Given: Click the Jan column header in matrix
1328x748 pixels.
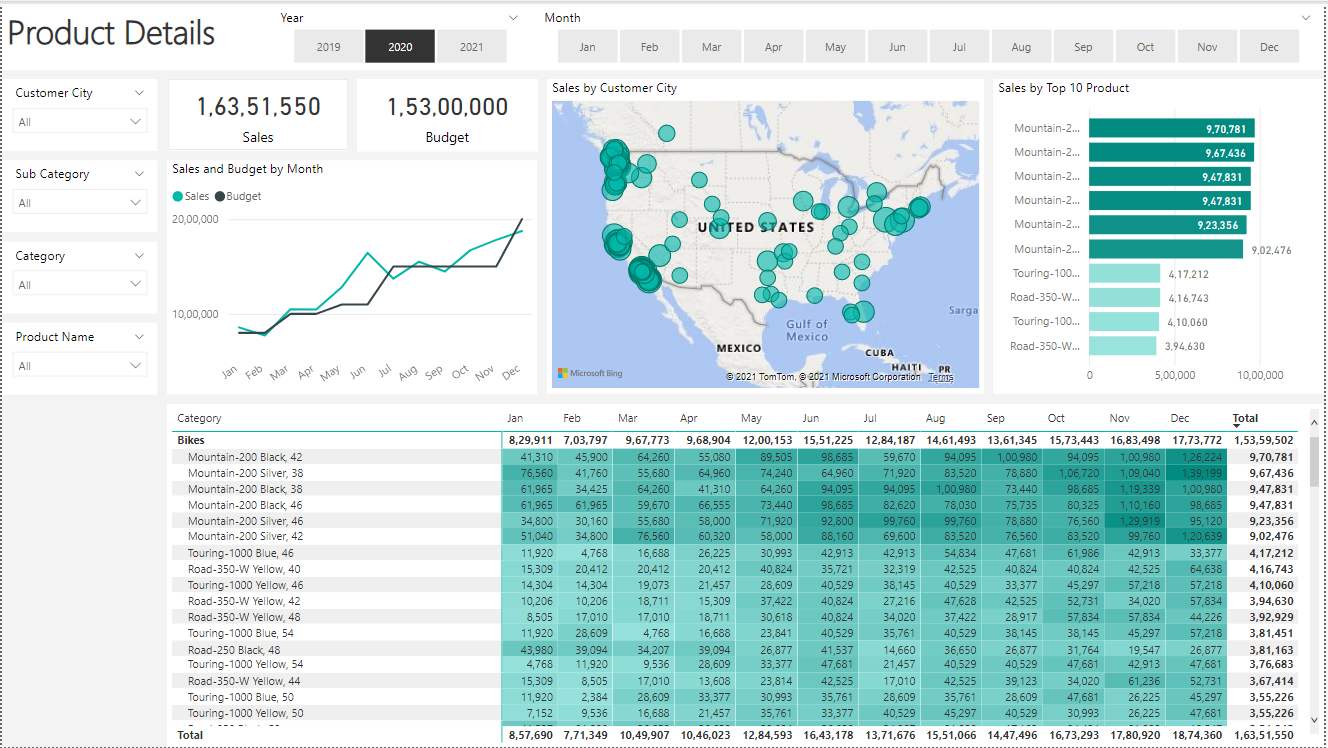Looking at the screenshot, I should (515, 418).
